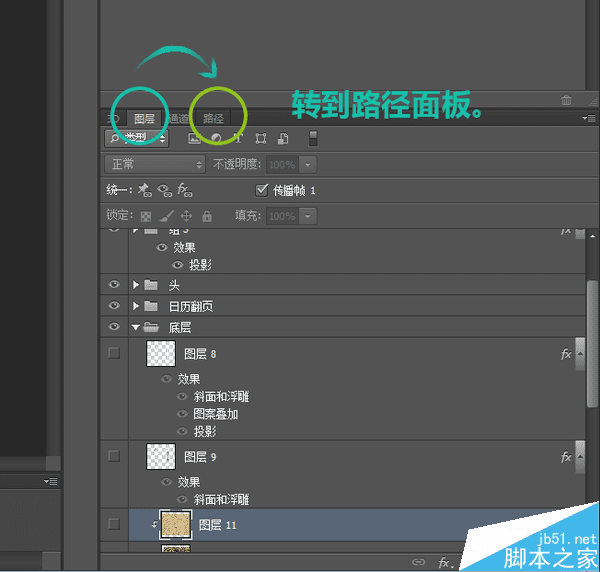Filter layers by smart objects icon

283,138
